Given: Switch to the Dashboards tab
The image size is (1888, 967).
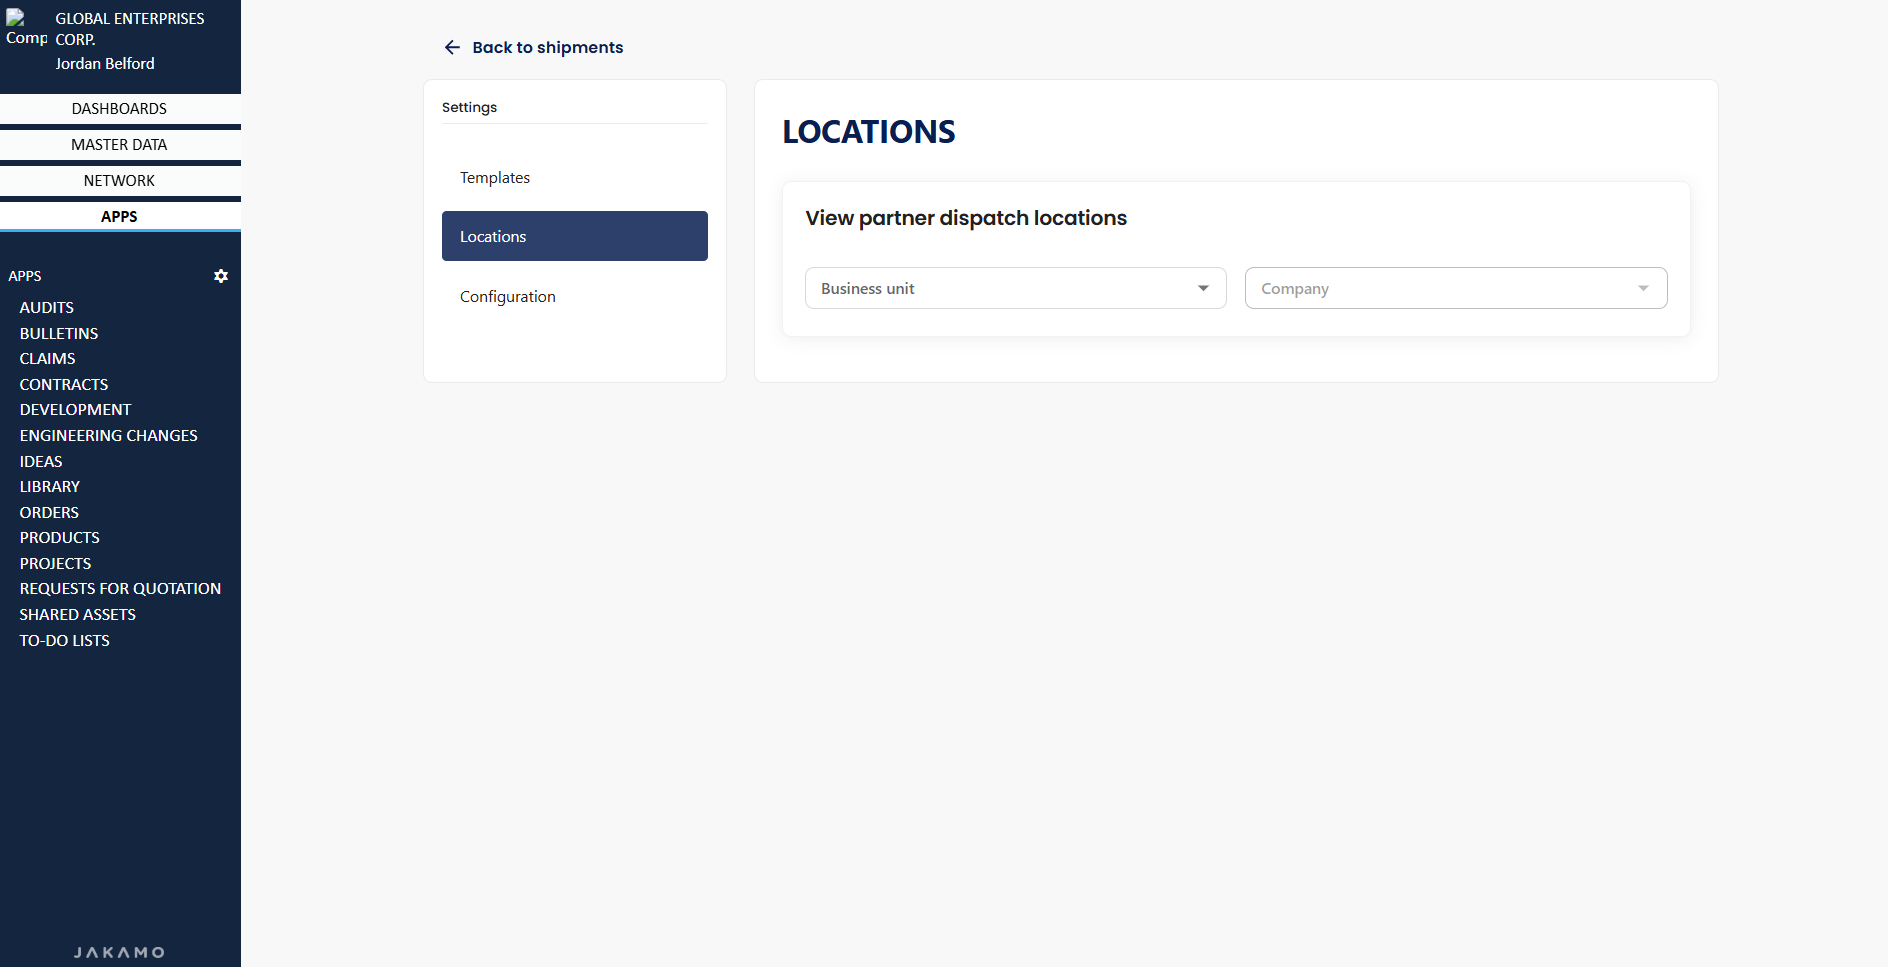Looking at the screenshot, I should pos(119,108).
